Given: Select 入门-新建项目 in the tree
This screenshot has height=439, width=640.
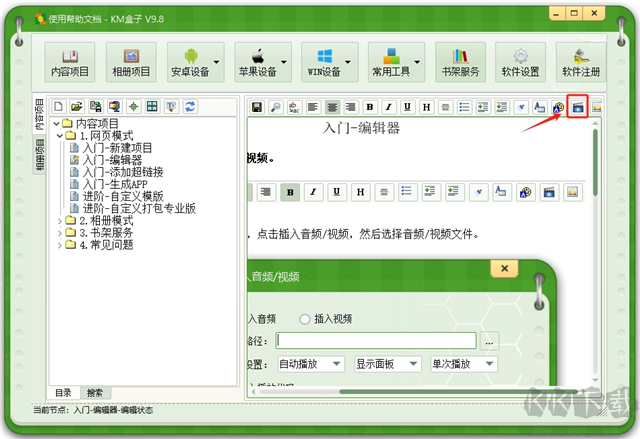Looking at the screenshot, I should [117, 148].
